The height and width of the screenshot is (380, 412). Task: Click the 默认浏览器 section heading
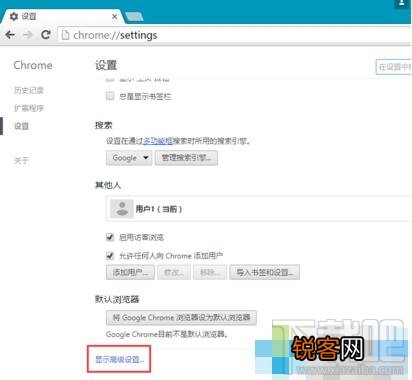(117, 299)
